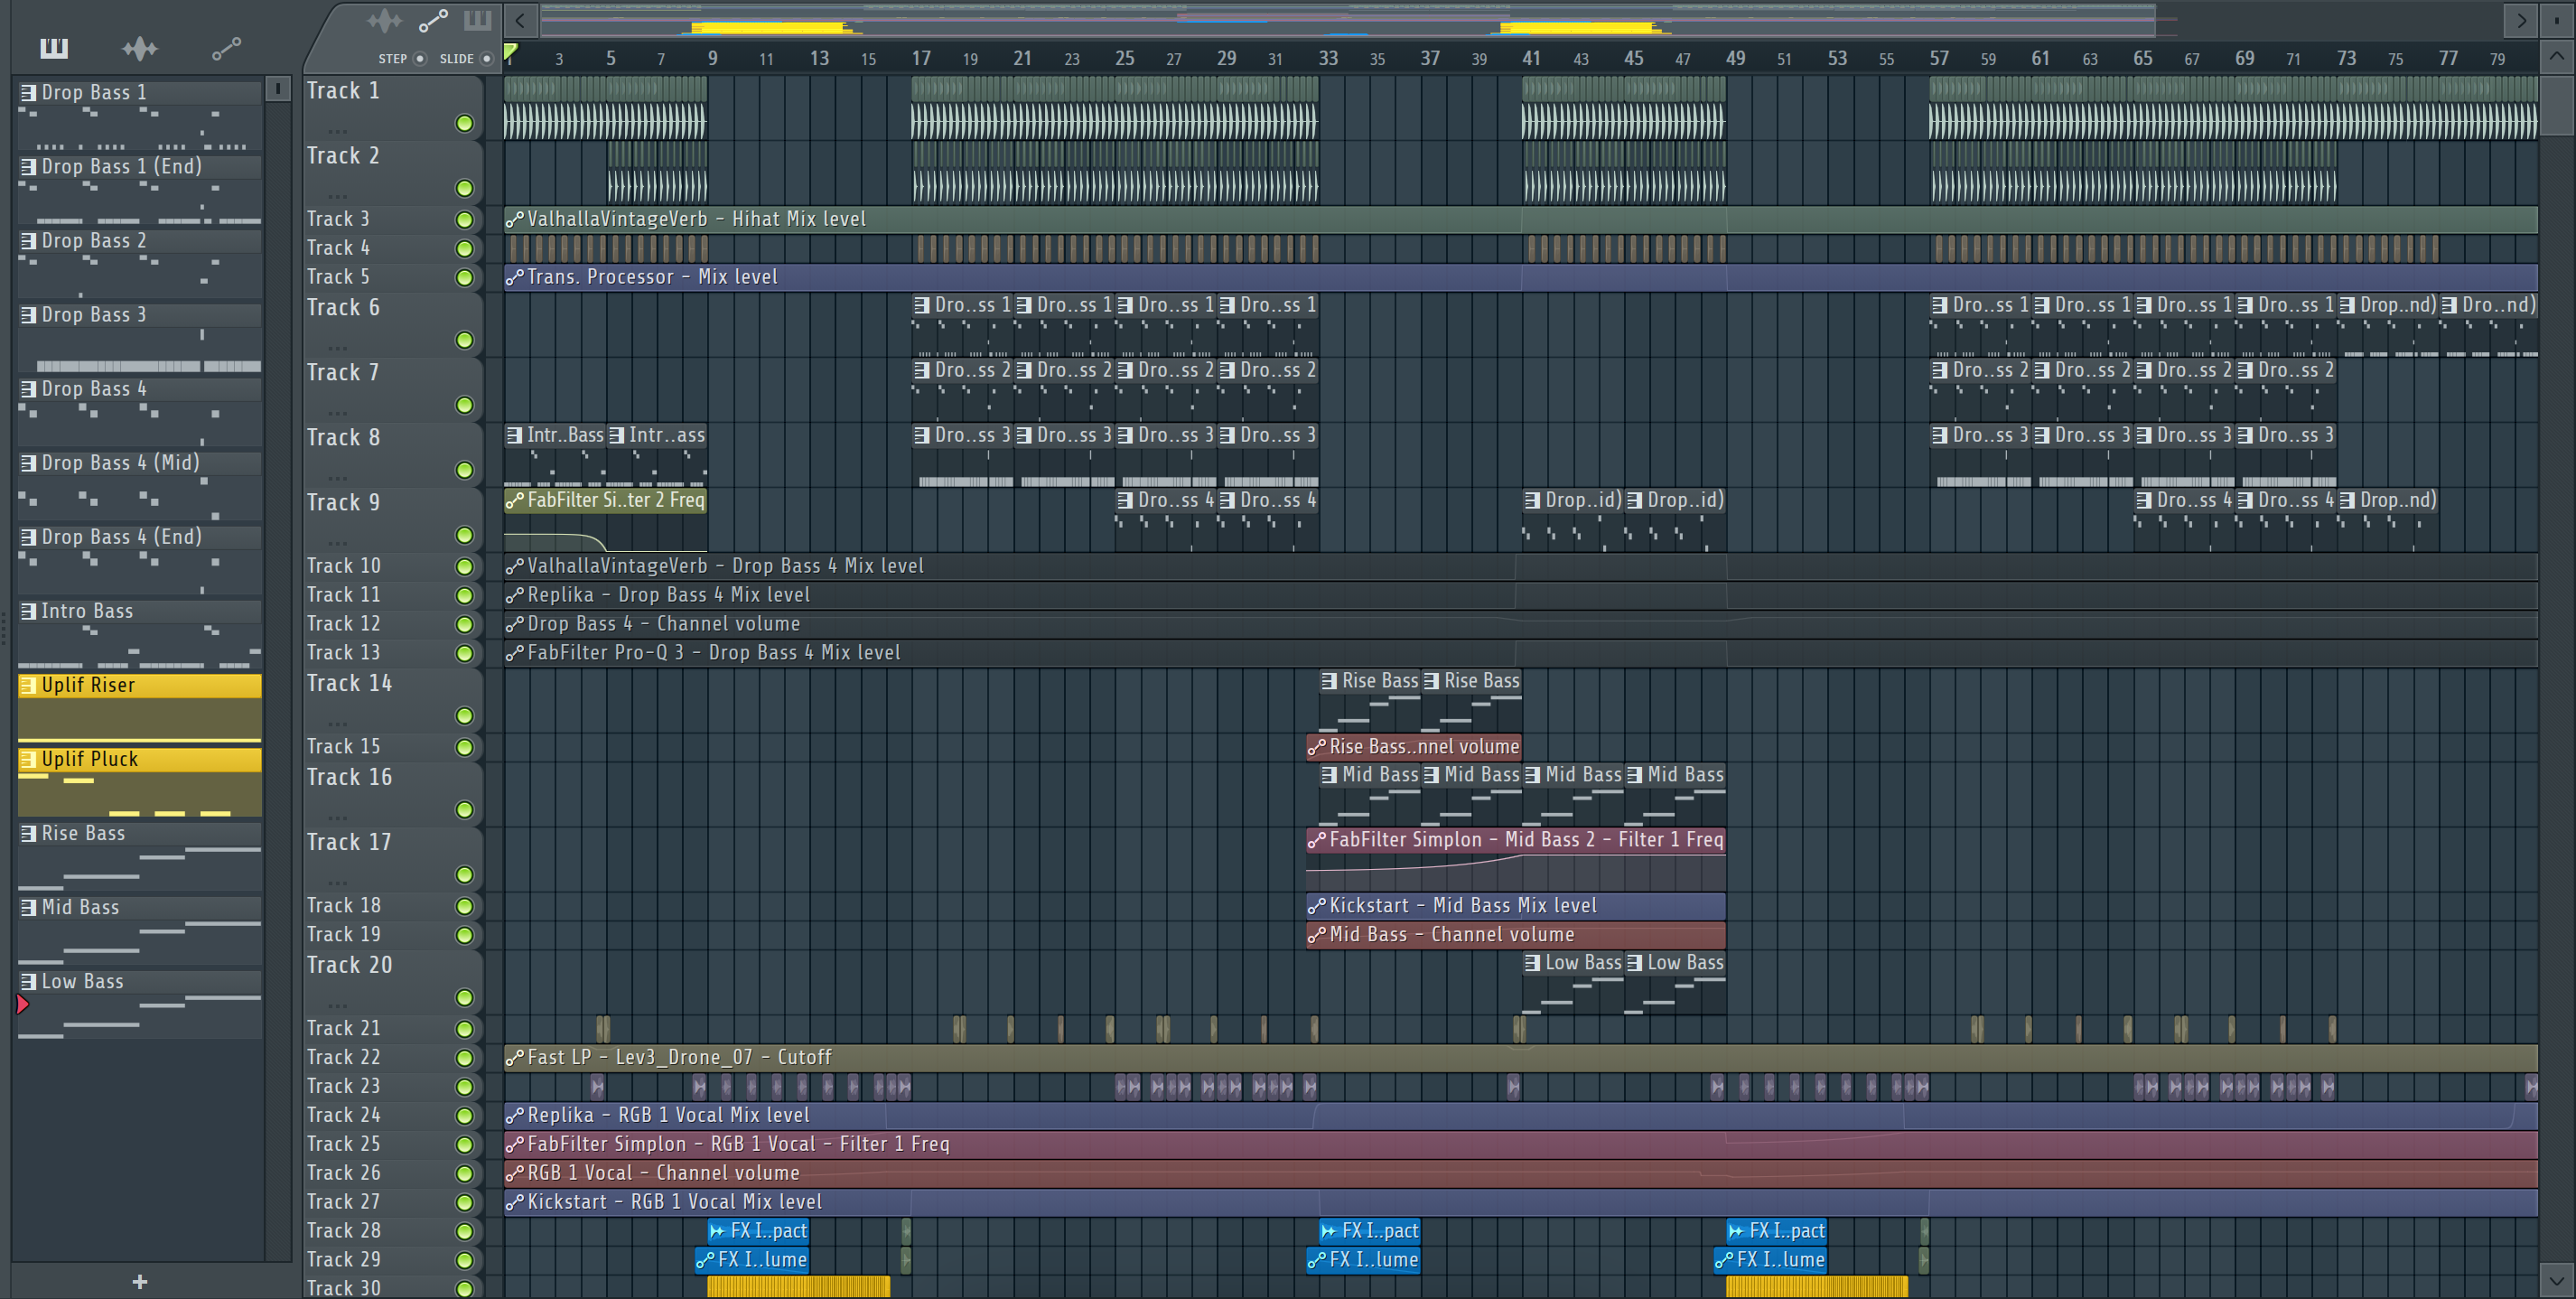Jump to bar 33 on the timeline ruler
The height and width of the screenshot is (1299, 2576).
(x=1328, y=58)
